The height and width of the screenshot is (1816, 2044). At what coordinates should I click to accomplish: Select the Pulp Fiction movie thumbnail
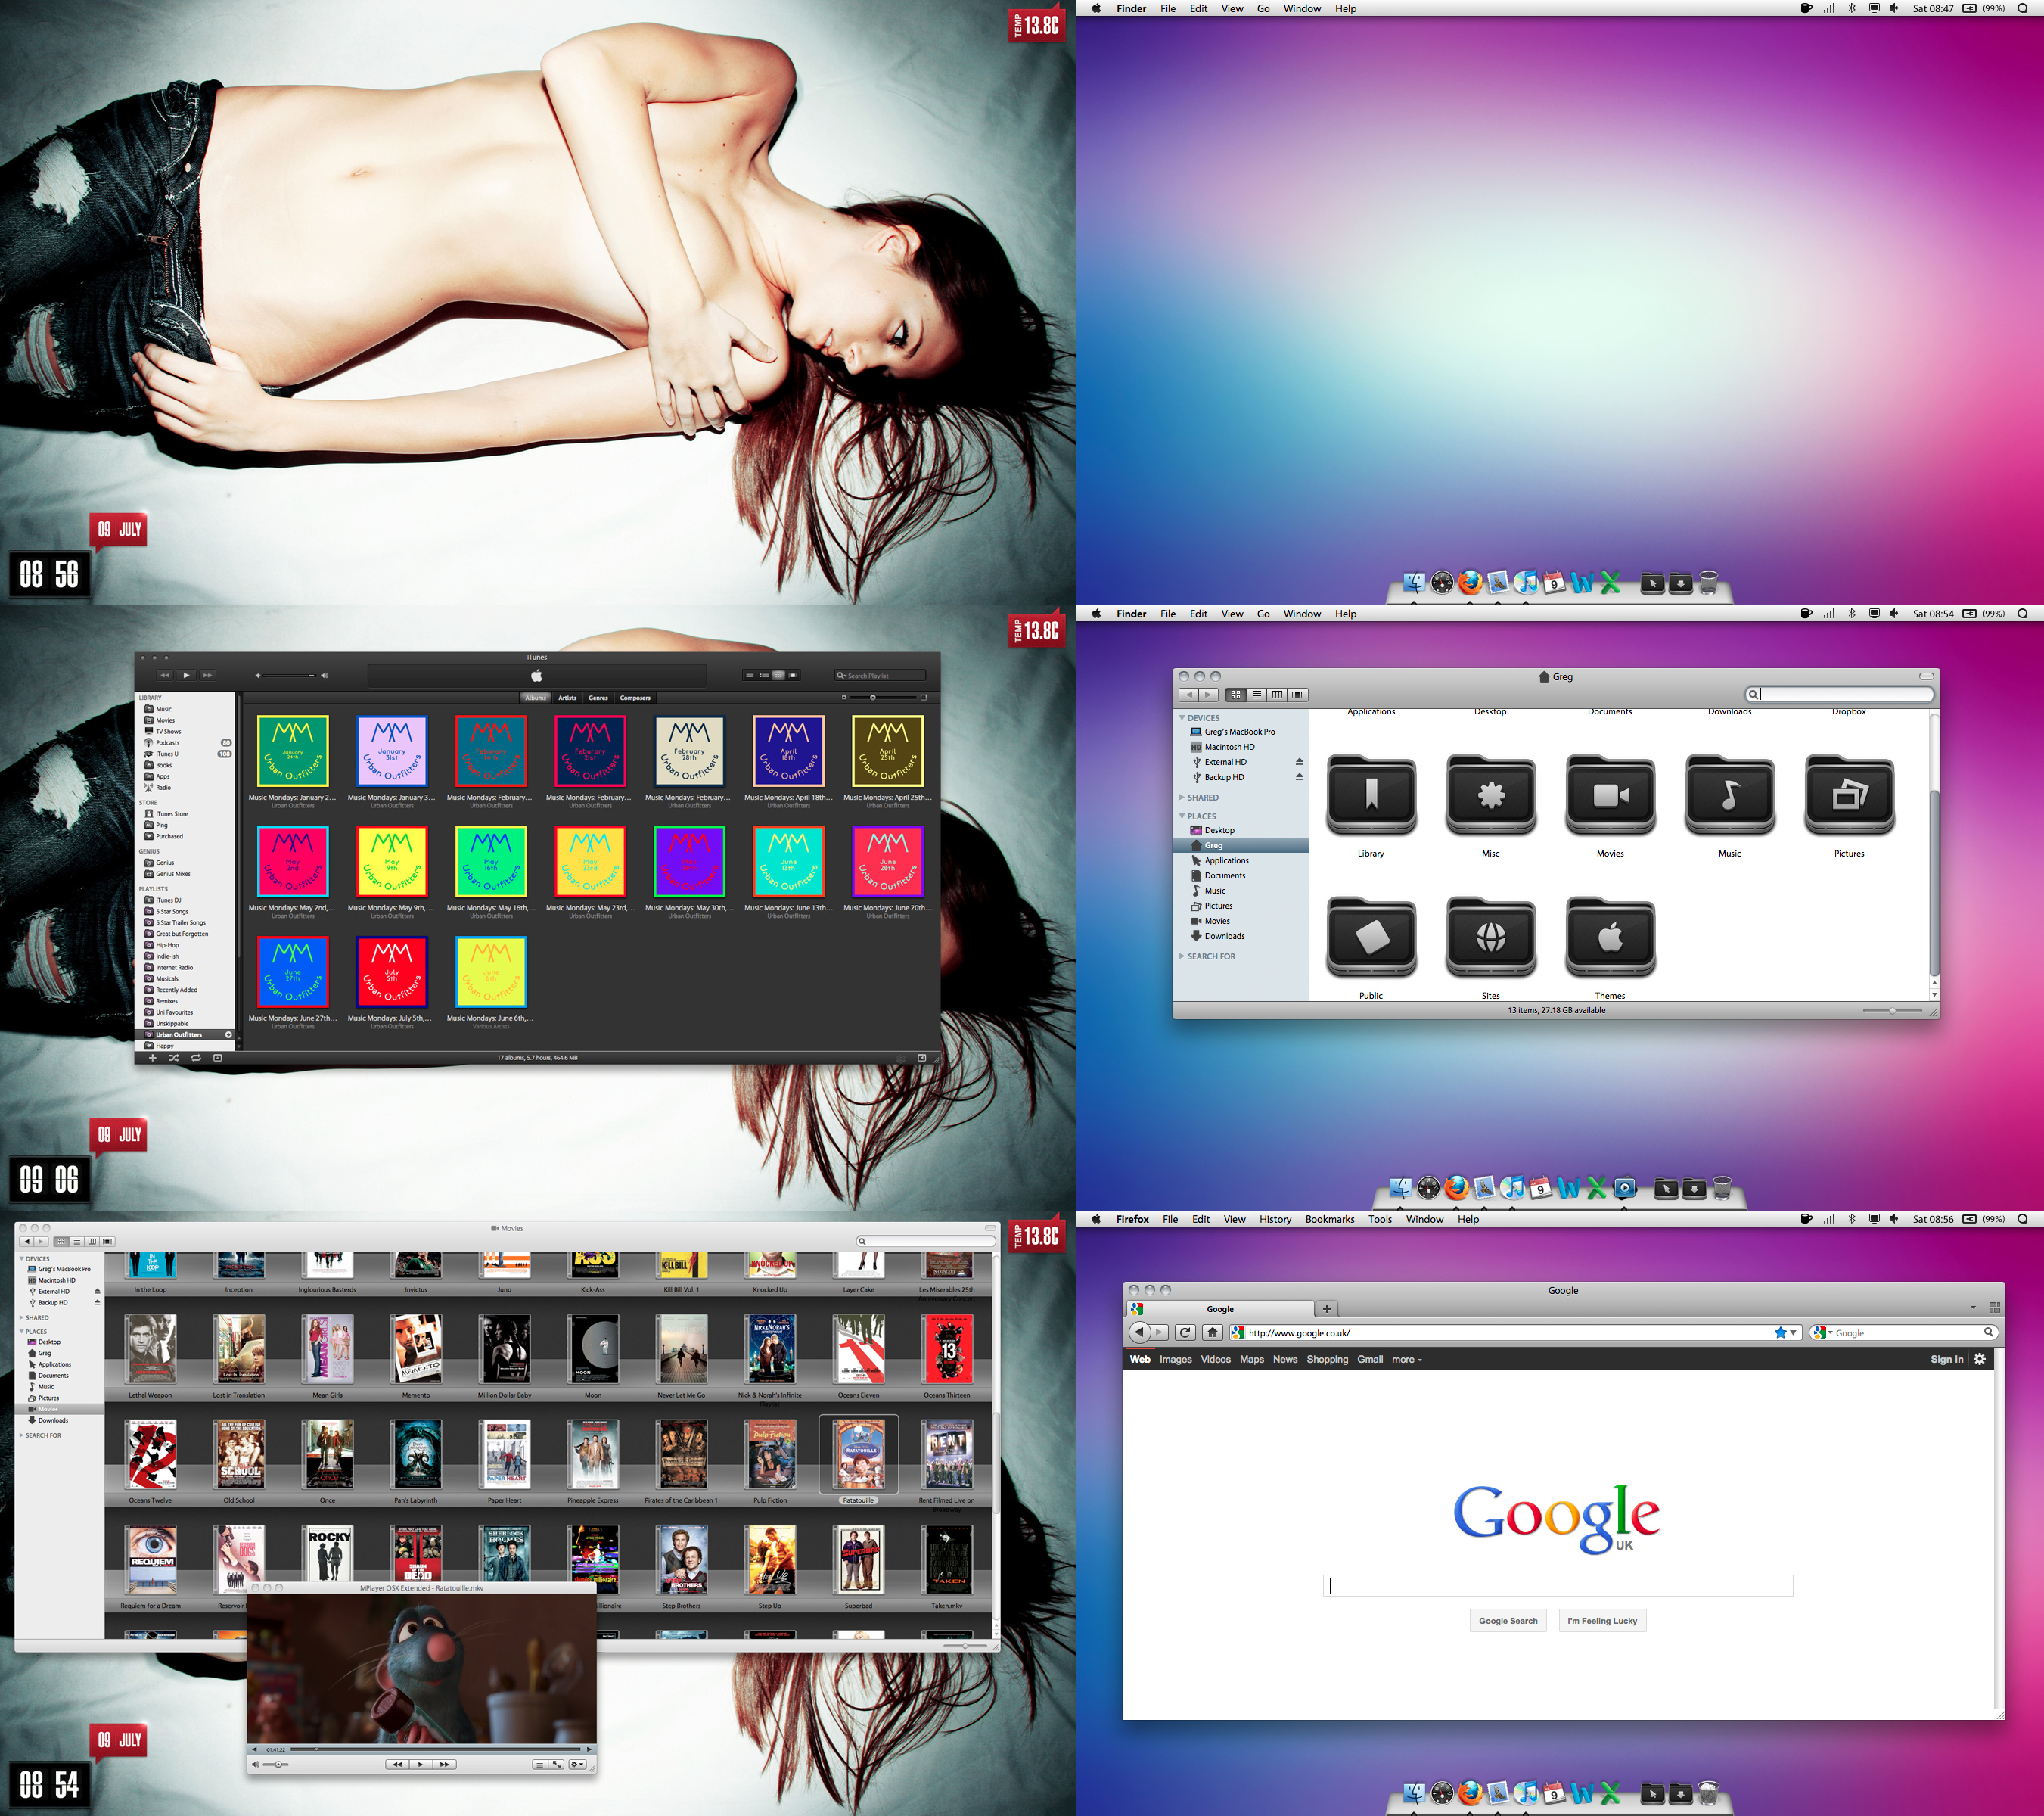pos(770,1454)
